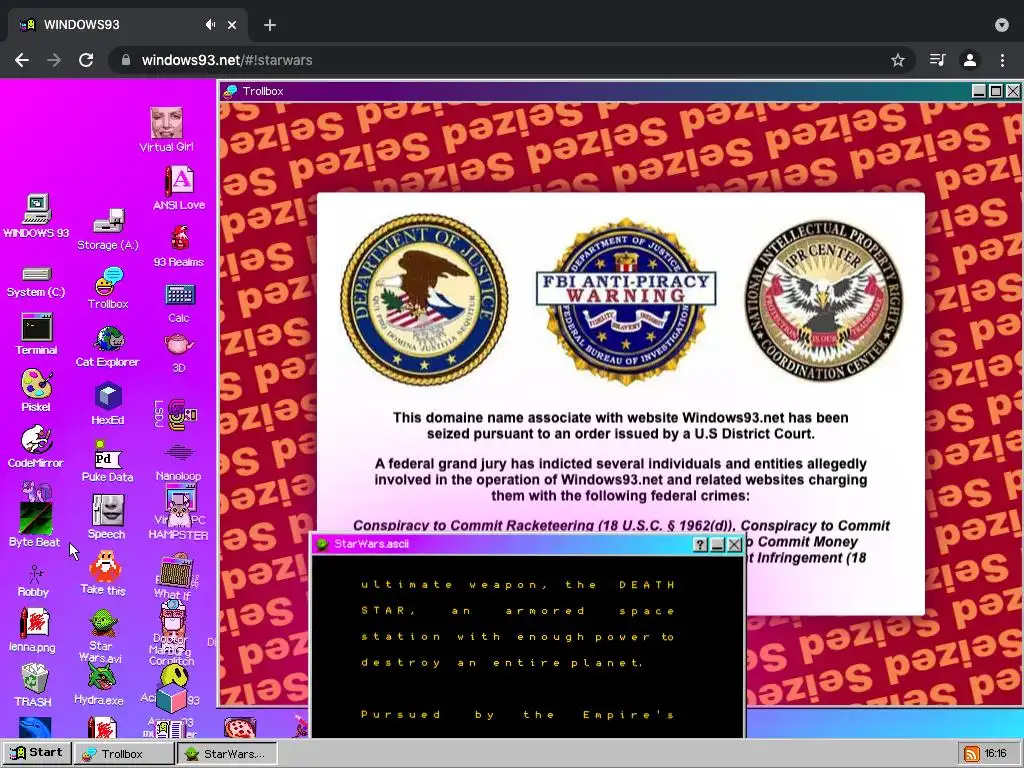The image size is (1024, 768).
Task: Maximize the Trollbox window
Action: (x=996, y=91)
